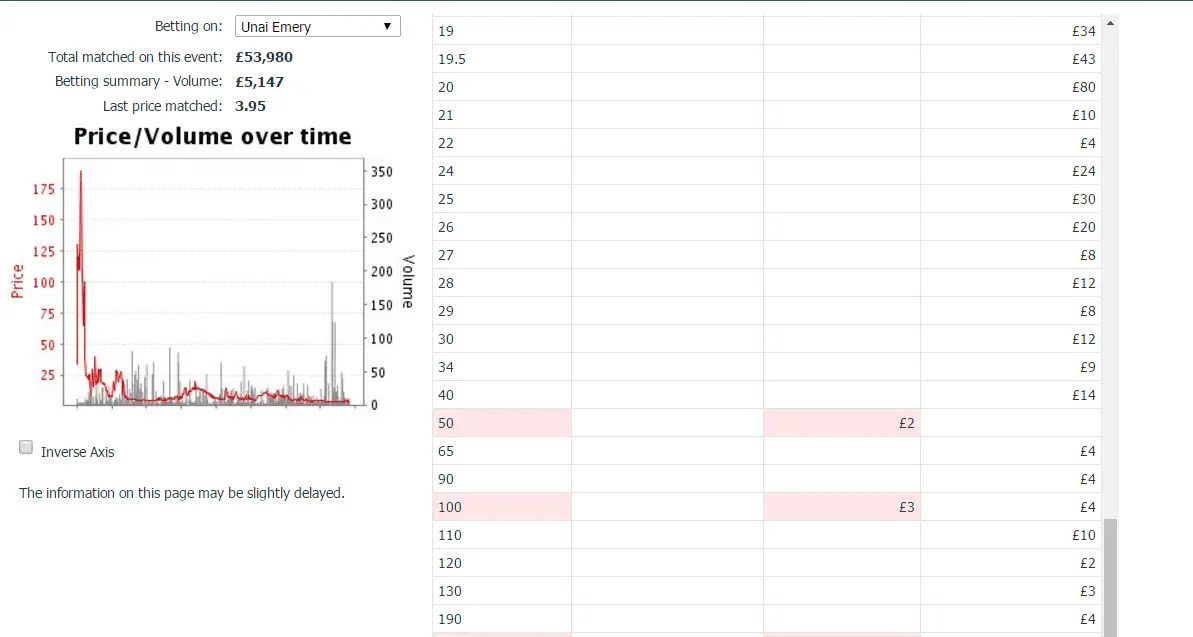Viewport: 1193px width, 637px height.
Task: Click the scrollbar up arrow
Action: click(x=1110, y=23)
